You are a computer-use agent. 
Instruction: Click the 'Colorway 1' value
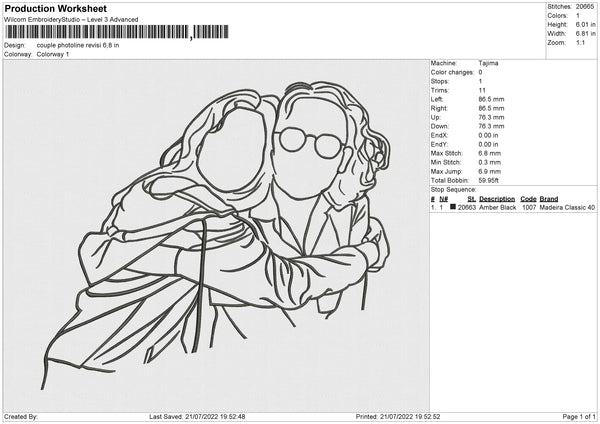point(53,54)
